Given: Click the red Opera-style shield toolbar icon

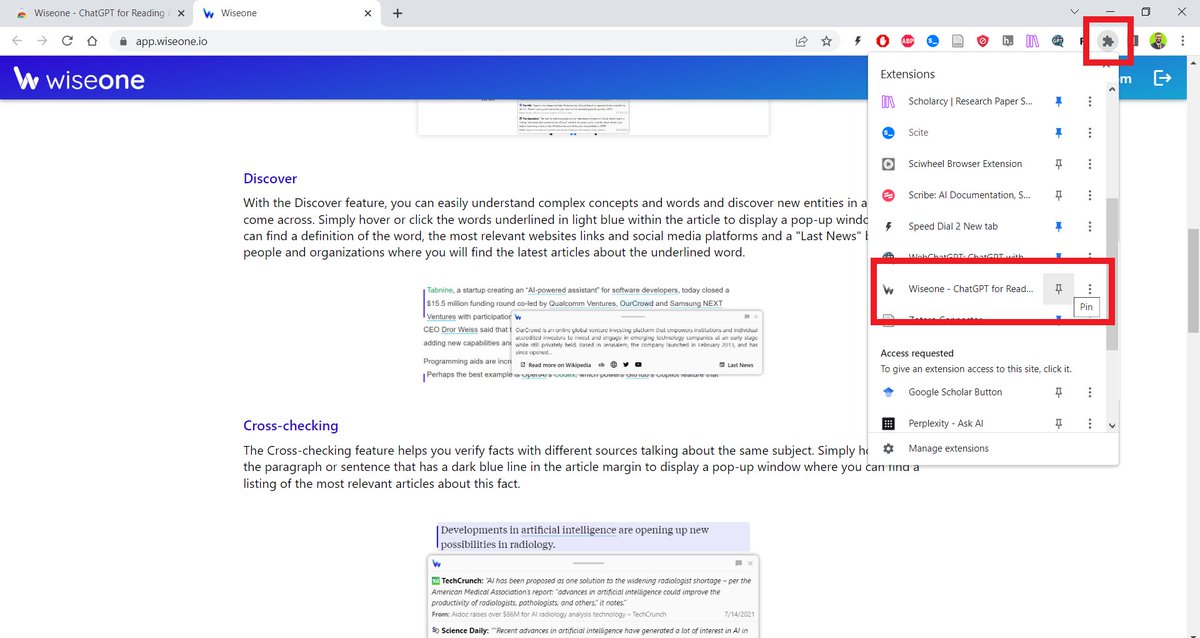Looking at the screenshot, I should click(x=882, y=41).
